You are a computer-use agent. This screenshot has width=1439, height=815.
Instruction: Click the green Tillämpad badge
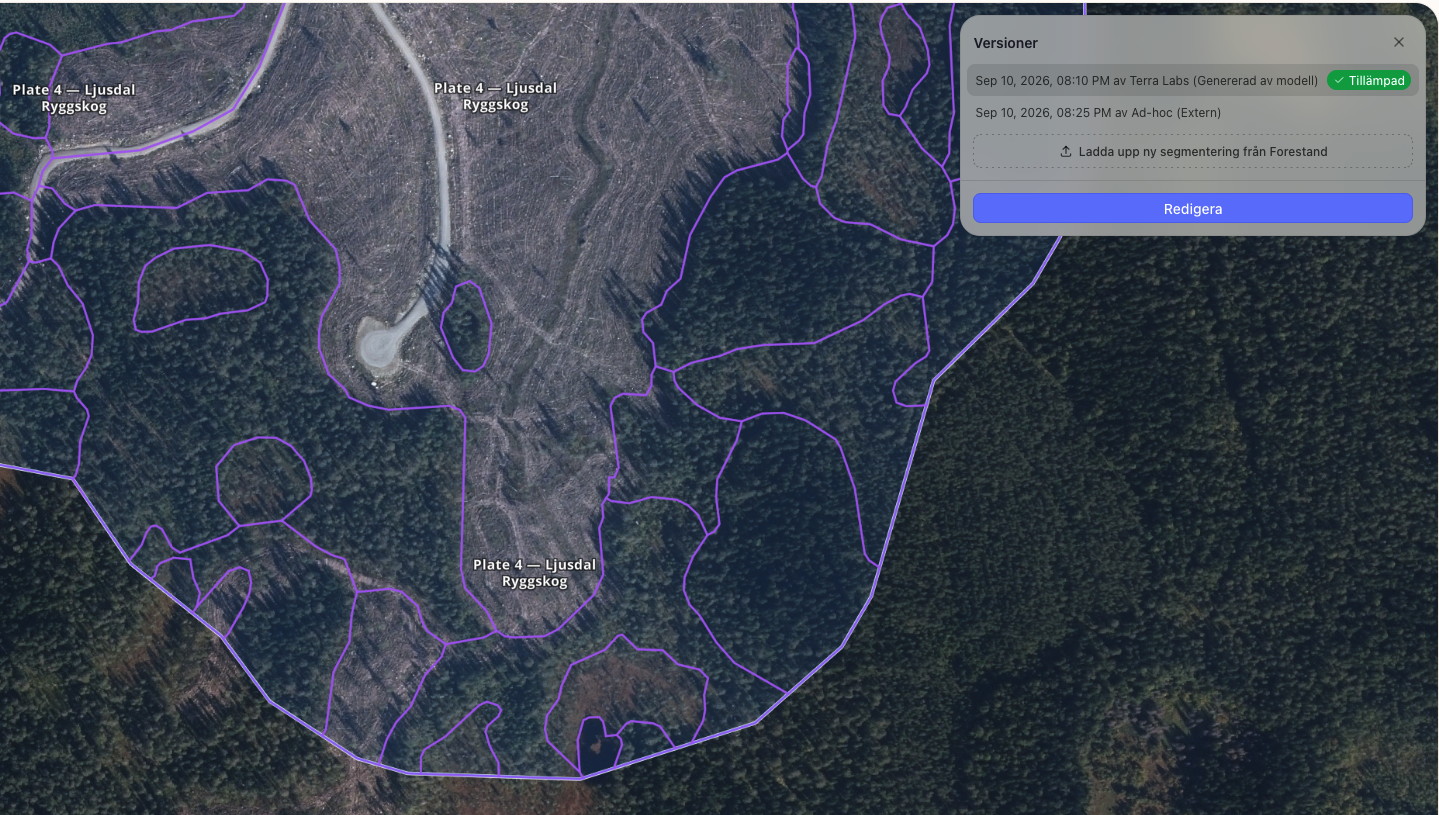point(1369,80)
